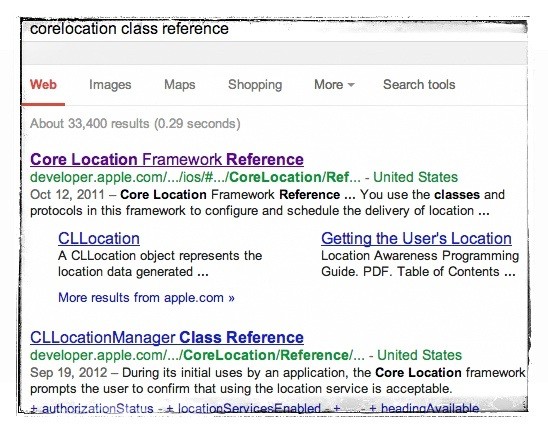Viewport: 548px width, 433px height.
Task: Switch to the Images tab
Action: (x=110, y=85)
